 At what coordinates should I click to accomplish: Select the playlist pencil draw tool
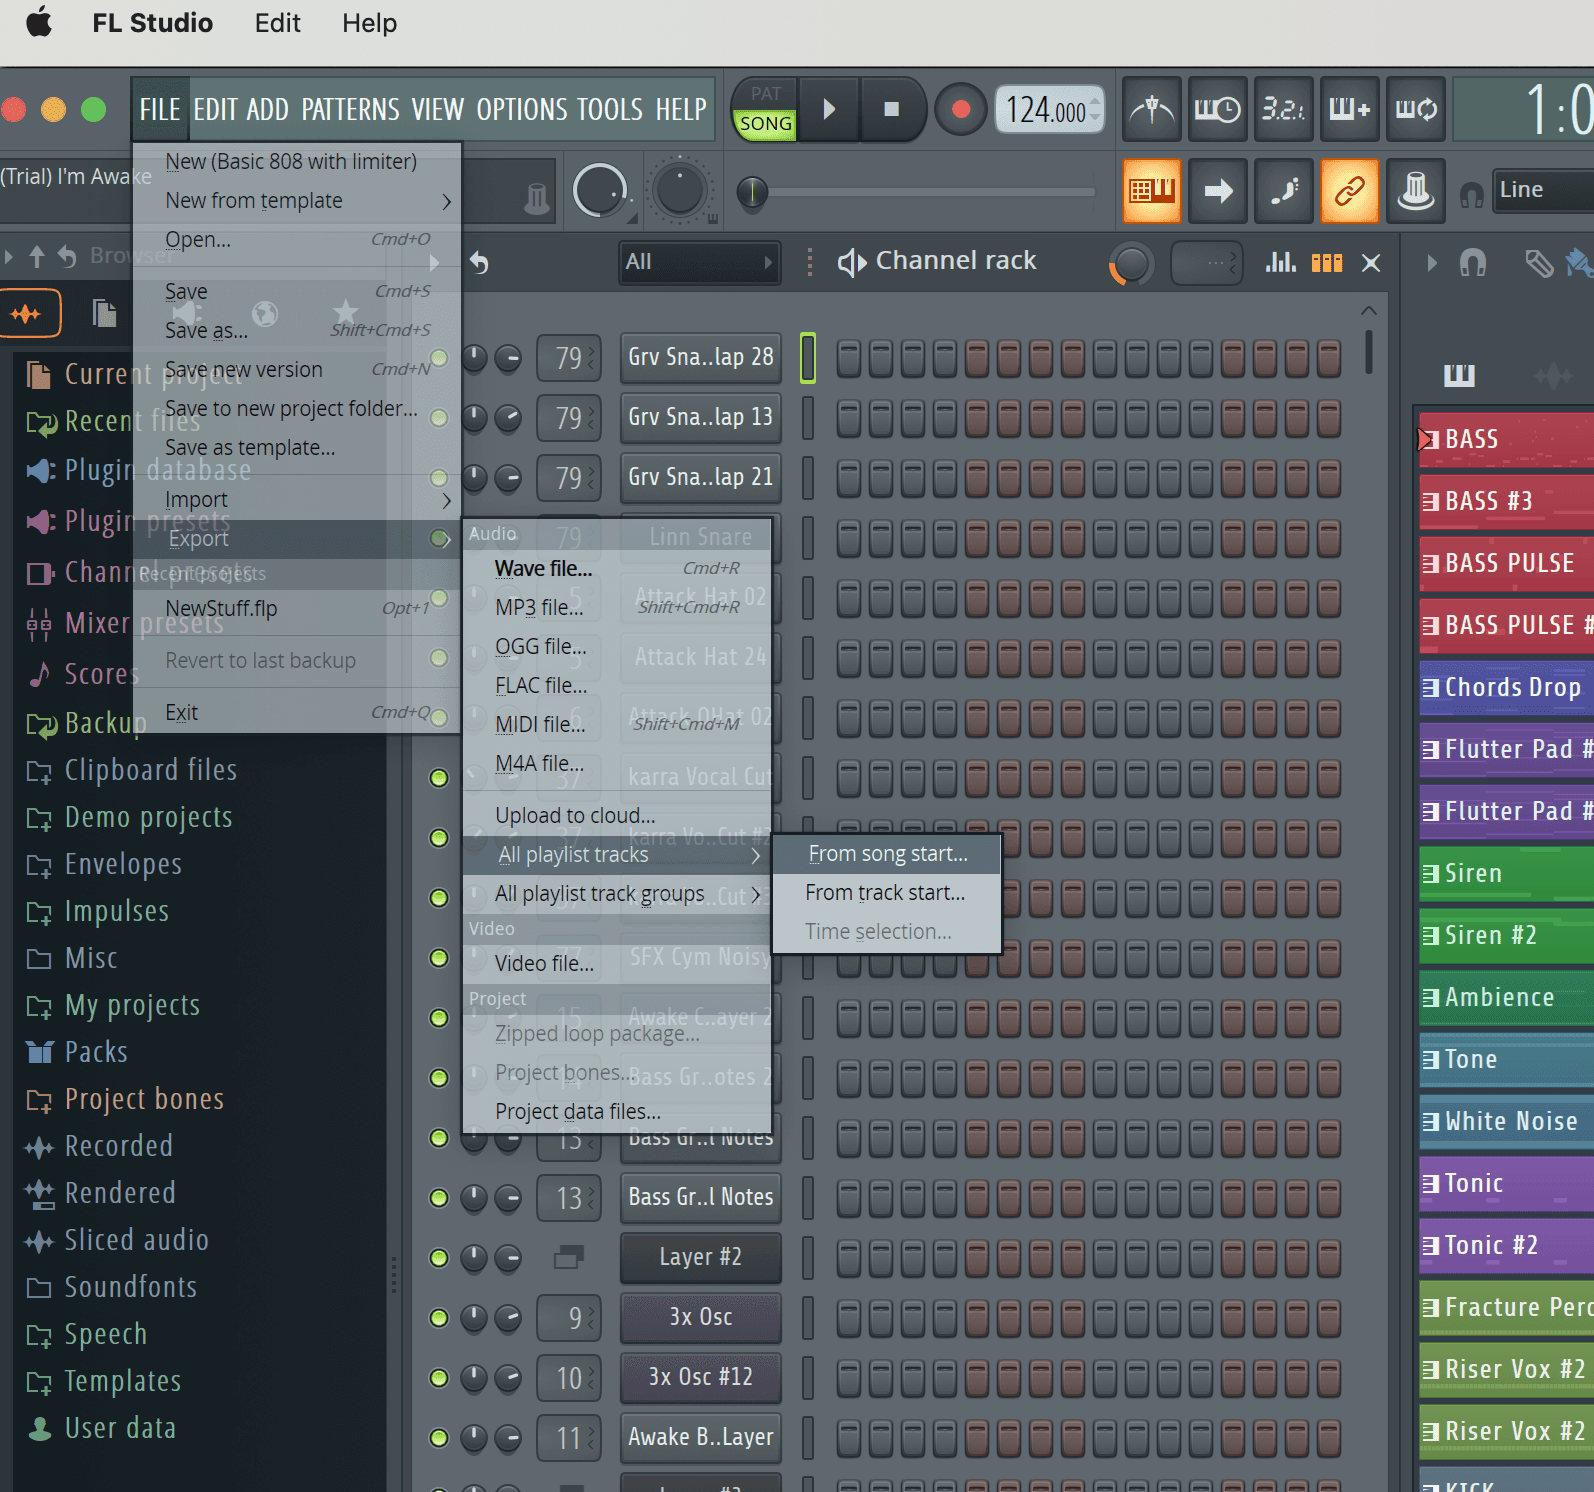(x=1538, y=263)
